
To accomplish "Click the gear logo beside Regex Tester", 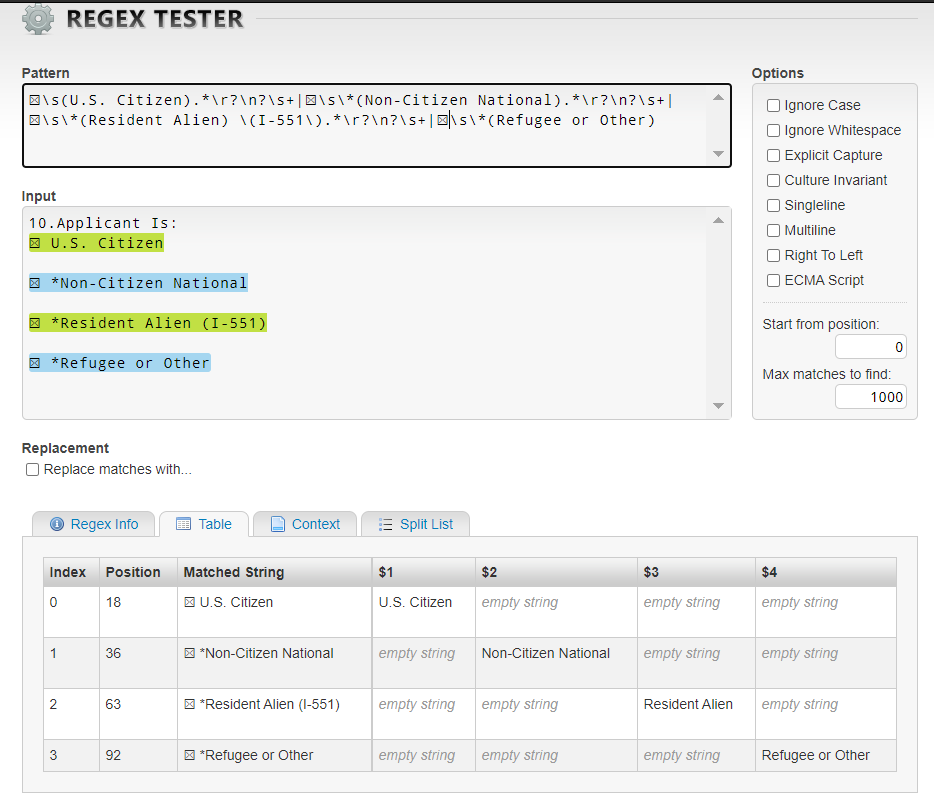I will coord(38,20).
